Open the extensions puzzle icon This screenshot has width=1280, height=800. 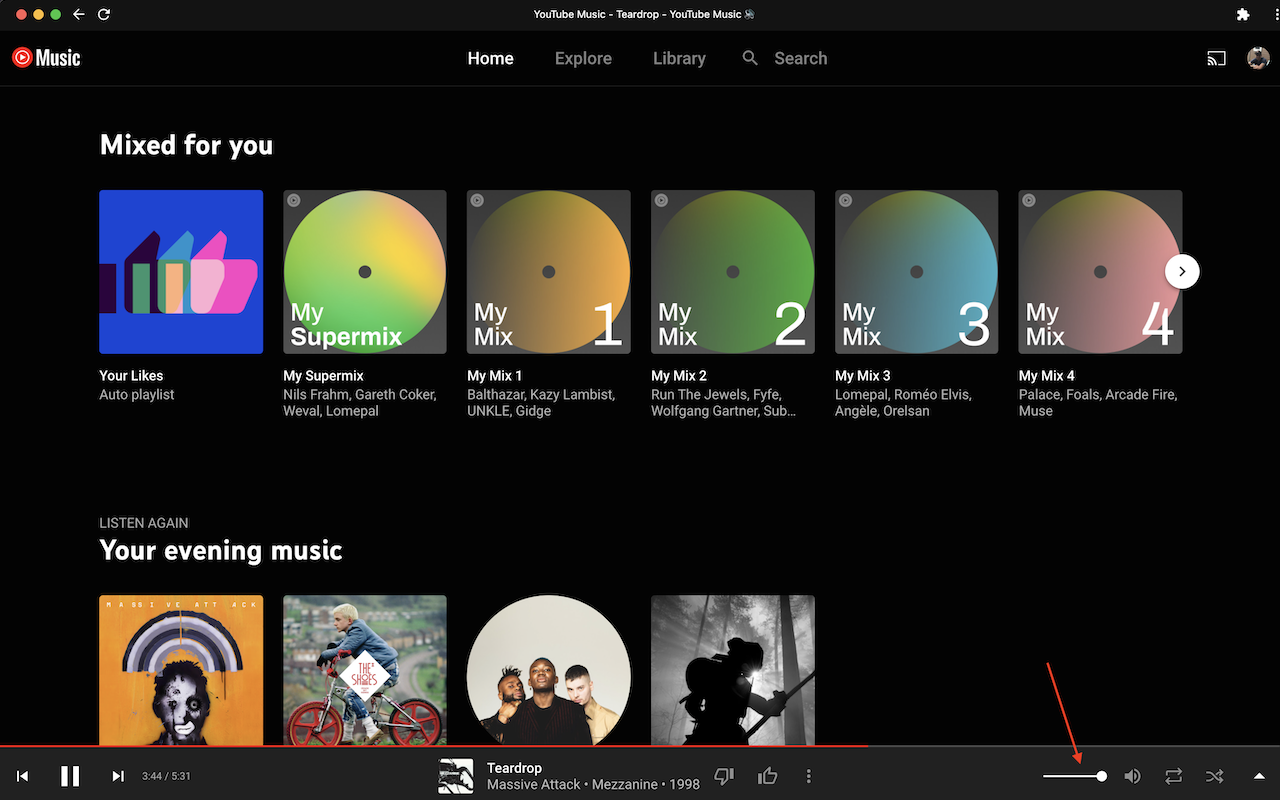pos(1243,14)
